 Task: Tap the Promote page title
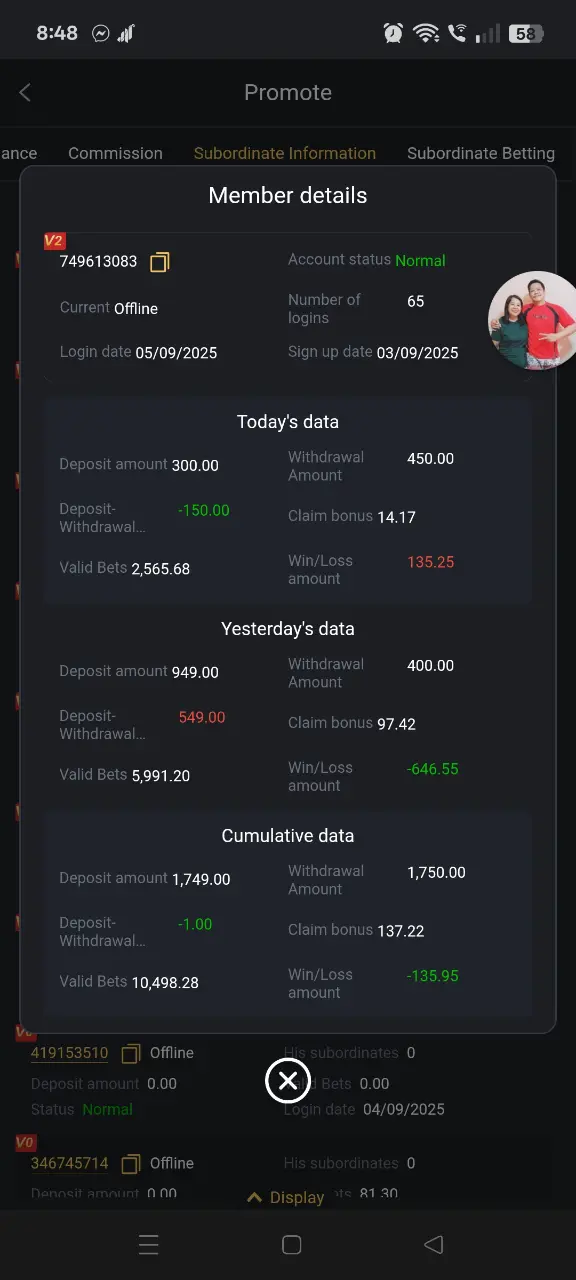coord(288,92)
